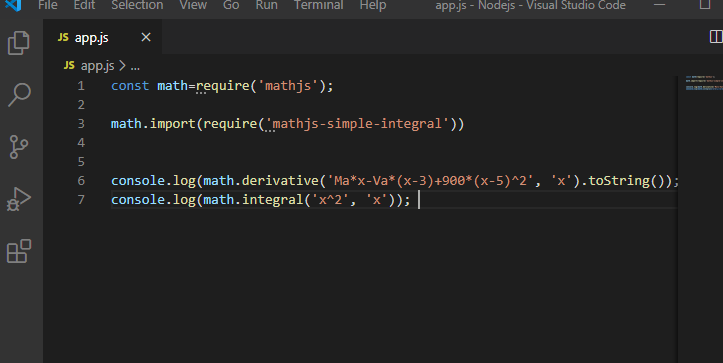Screen dimensions: 723x363
Task: Click 'mathjs-simple-integral' string on line 3
Action: [x=357, y=124]
